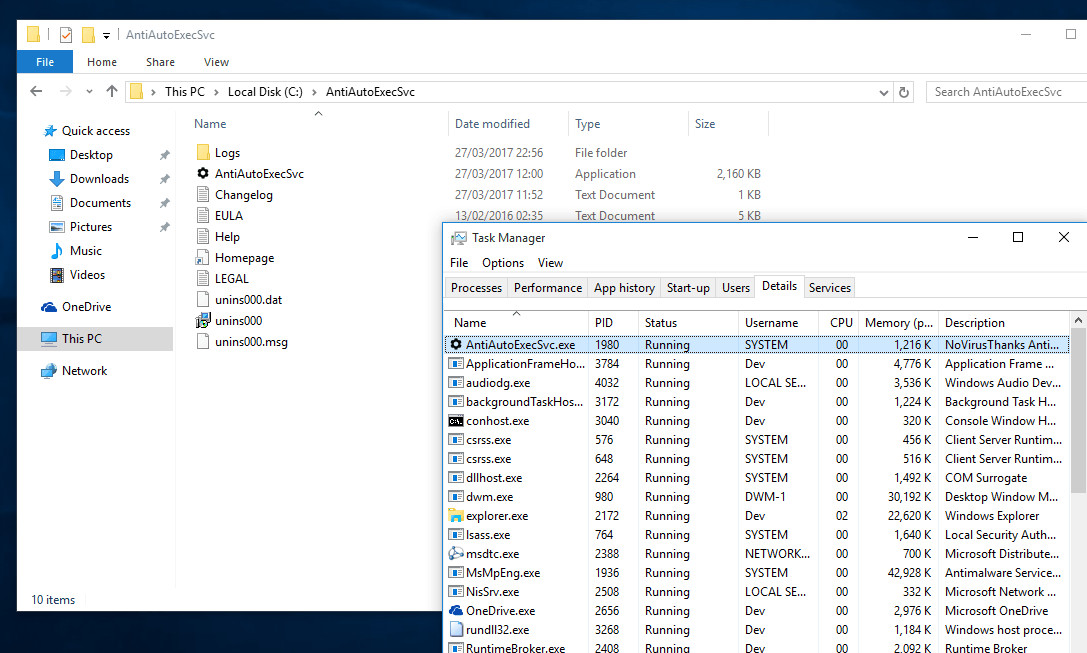The width and height of the screenshot is (1087, 653).
Task: Open the Options menu in Task Manager
Action: pos(503,263)
